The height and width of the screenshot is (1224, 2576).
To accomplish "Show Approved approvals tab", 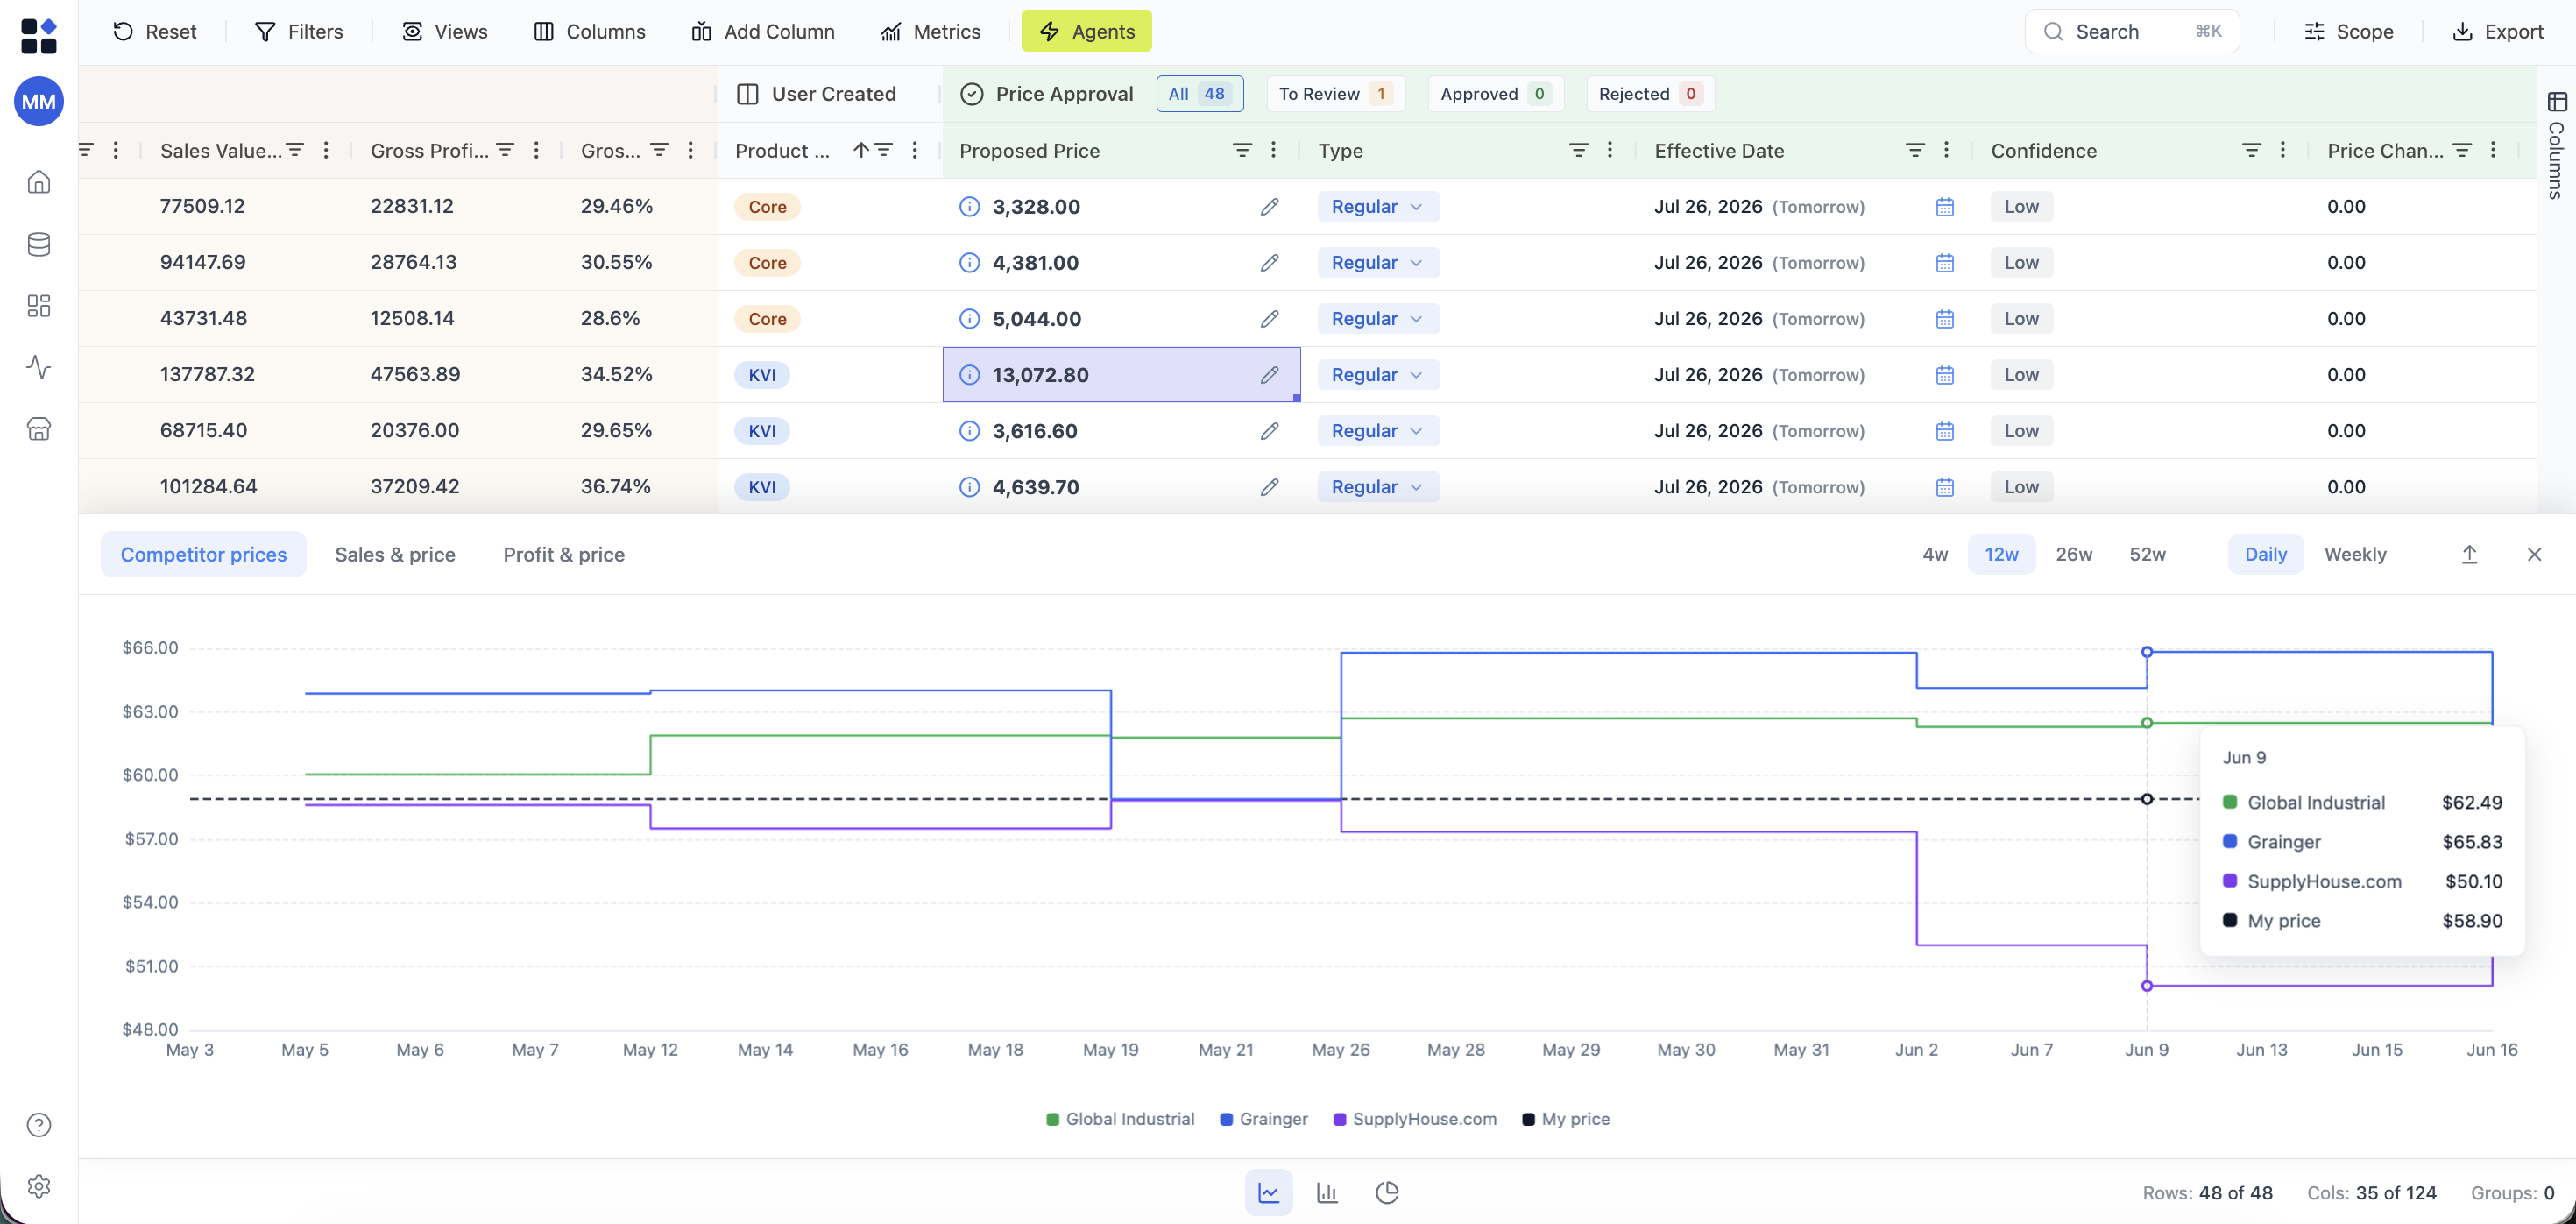I will (1495, 94).
